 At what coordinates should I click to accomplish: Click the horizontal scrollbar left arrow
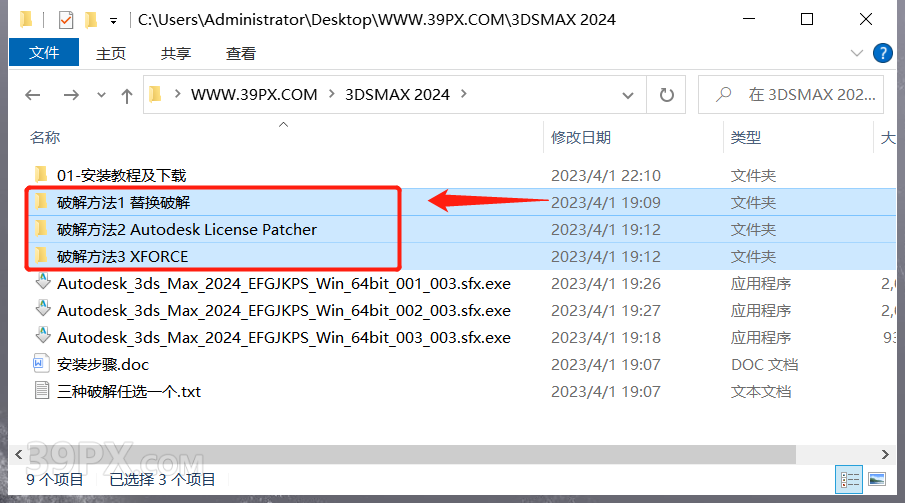(18, 454)
